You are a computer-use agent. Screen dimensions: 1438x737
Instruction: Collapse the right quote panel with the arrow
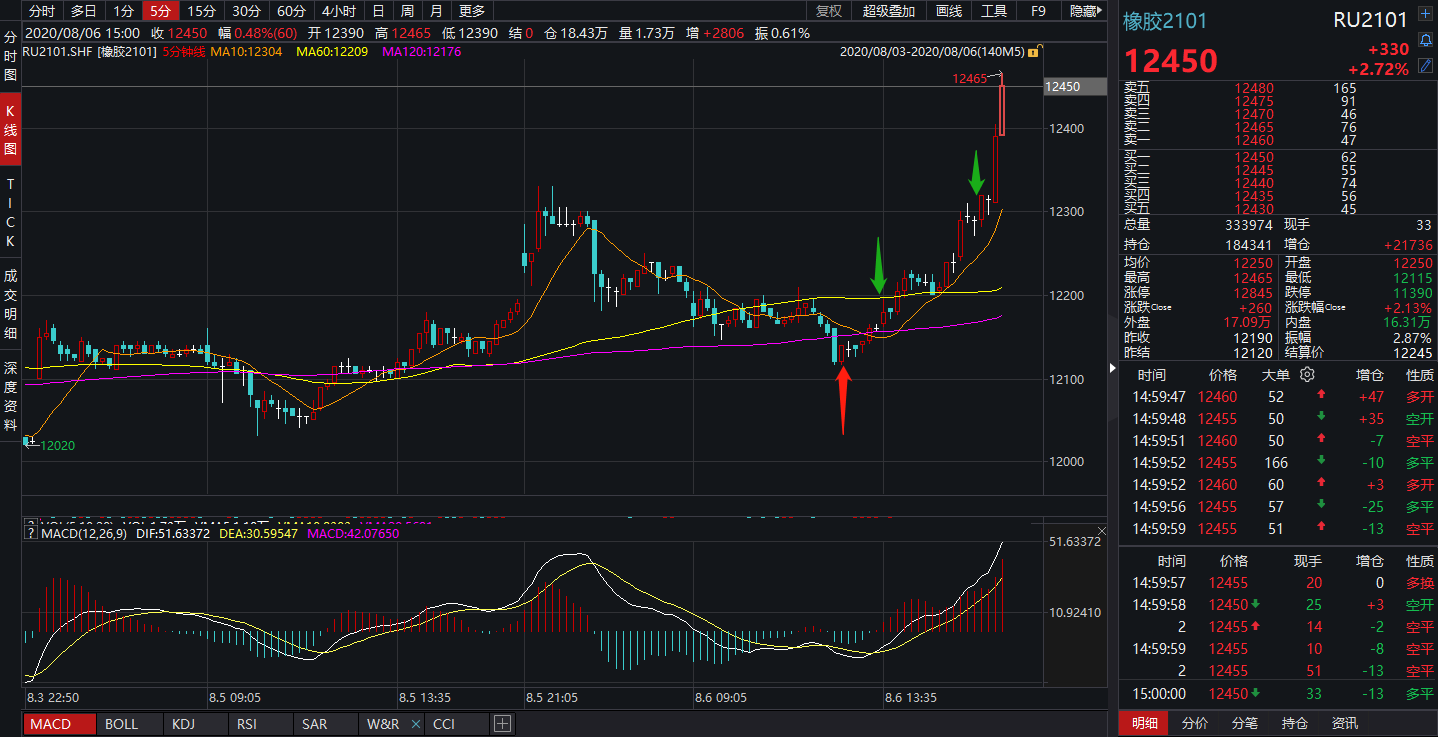(x=1114, y=368)
